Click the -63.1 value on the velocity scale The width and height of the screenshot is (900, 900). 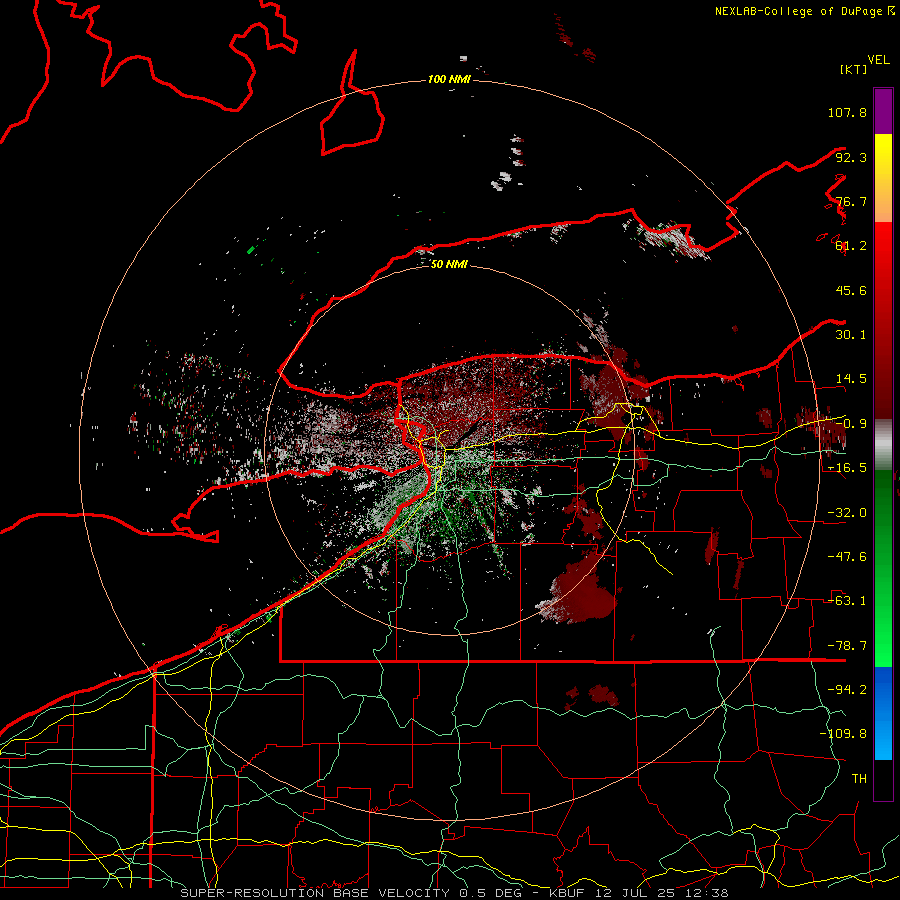pos(847,601)
